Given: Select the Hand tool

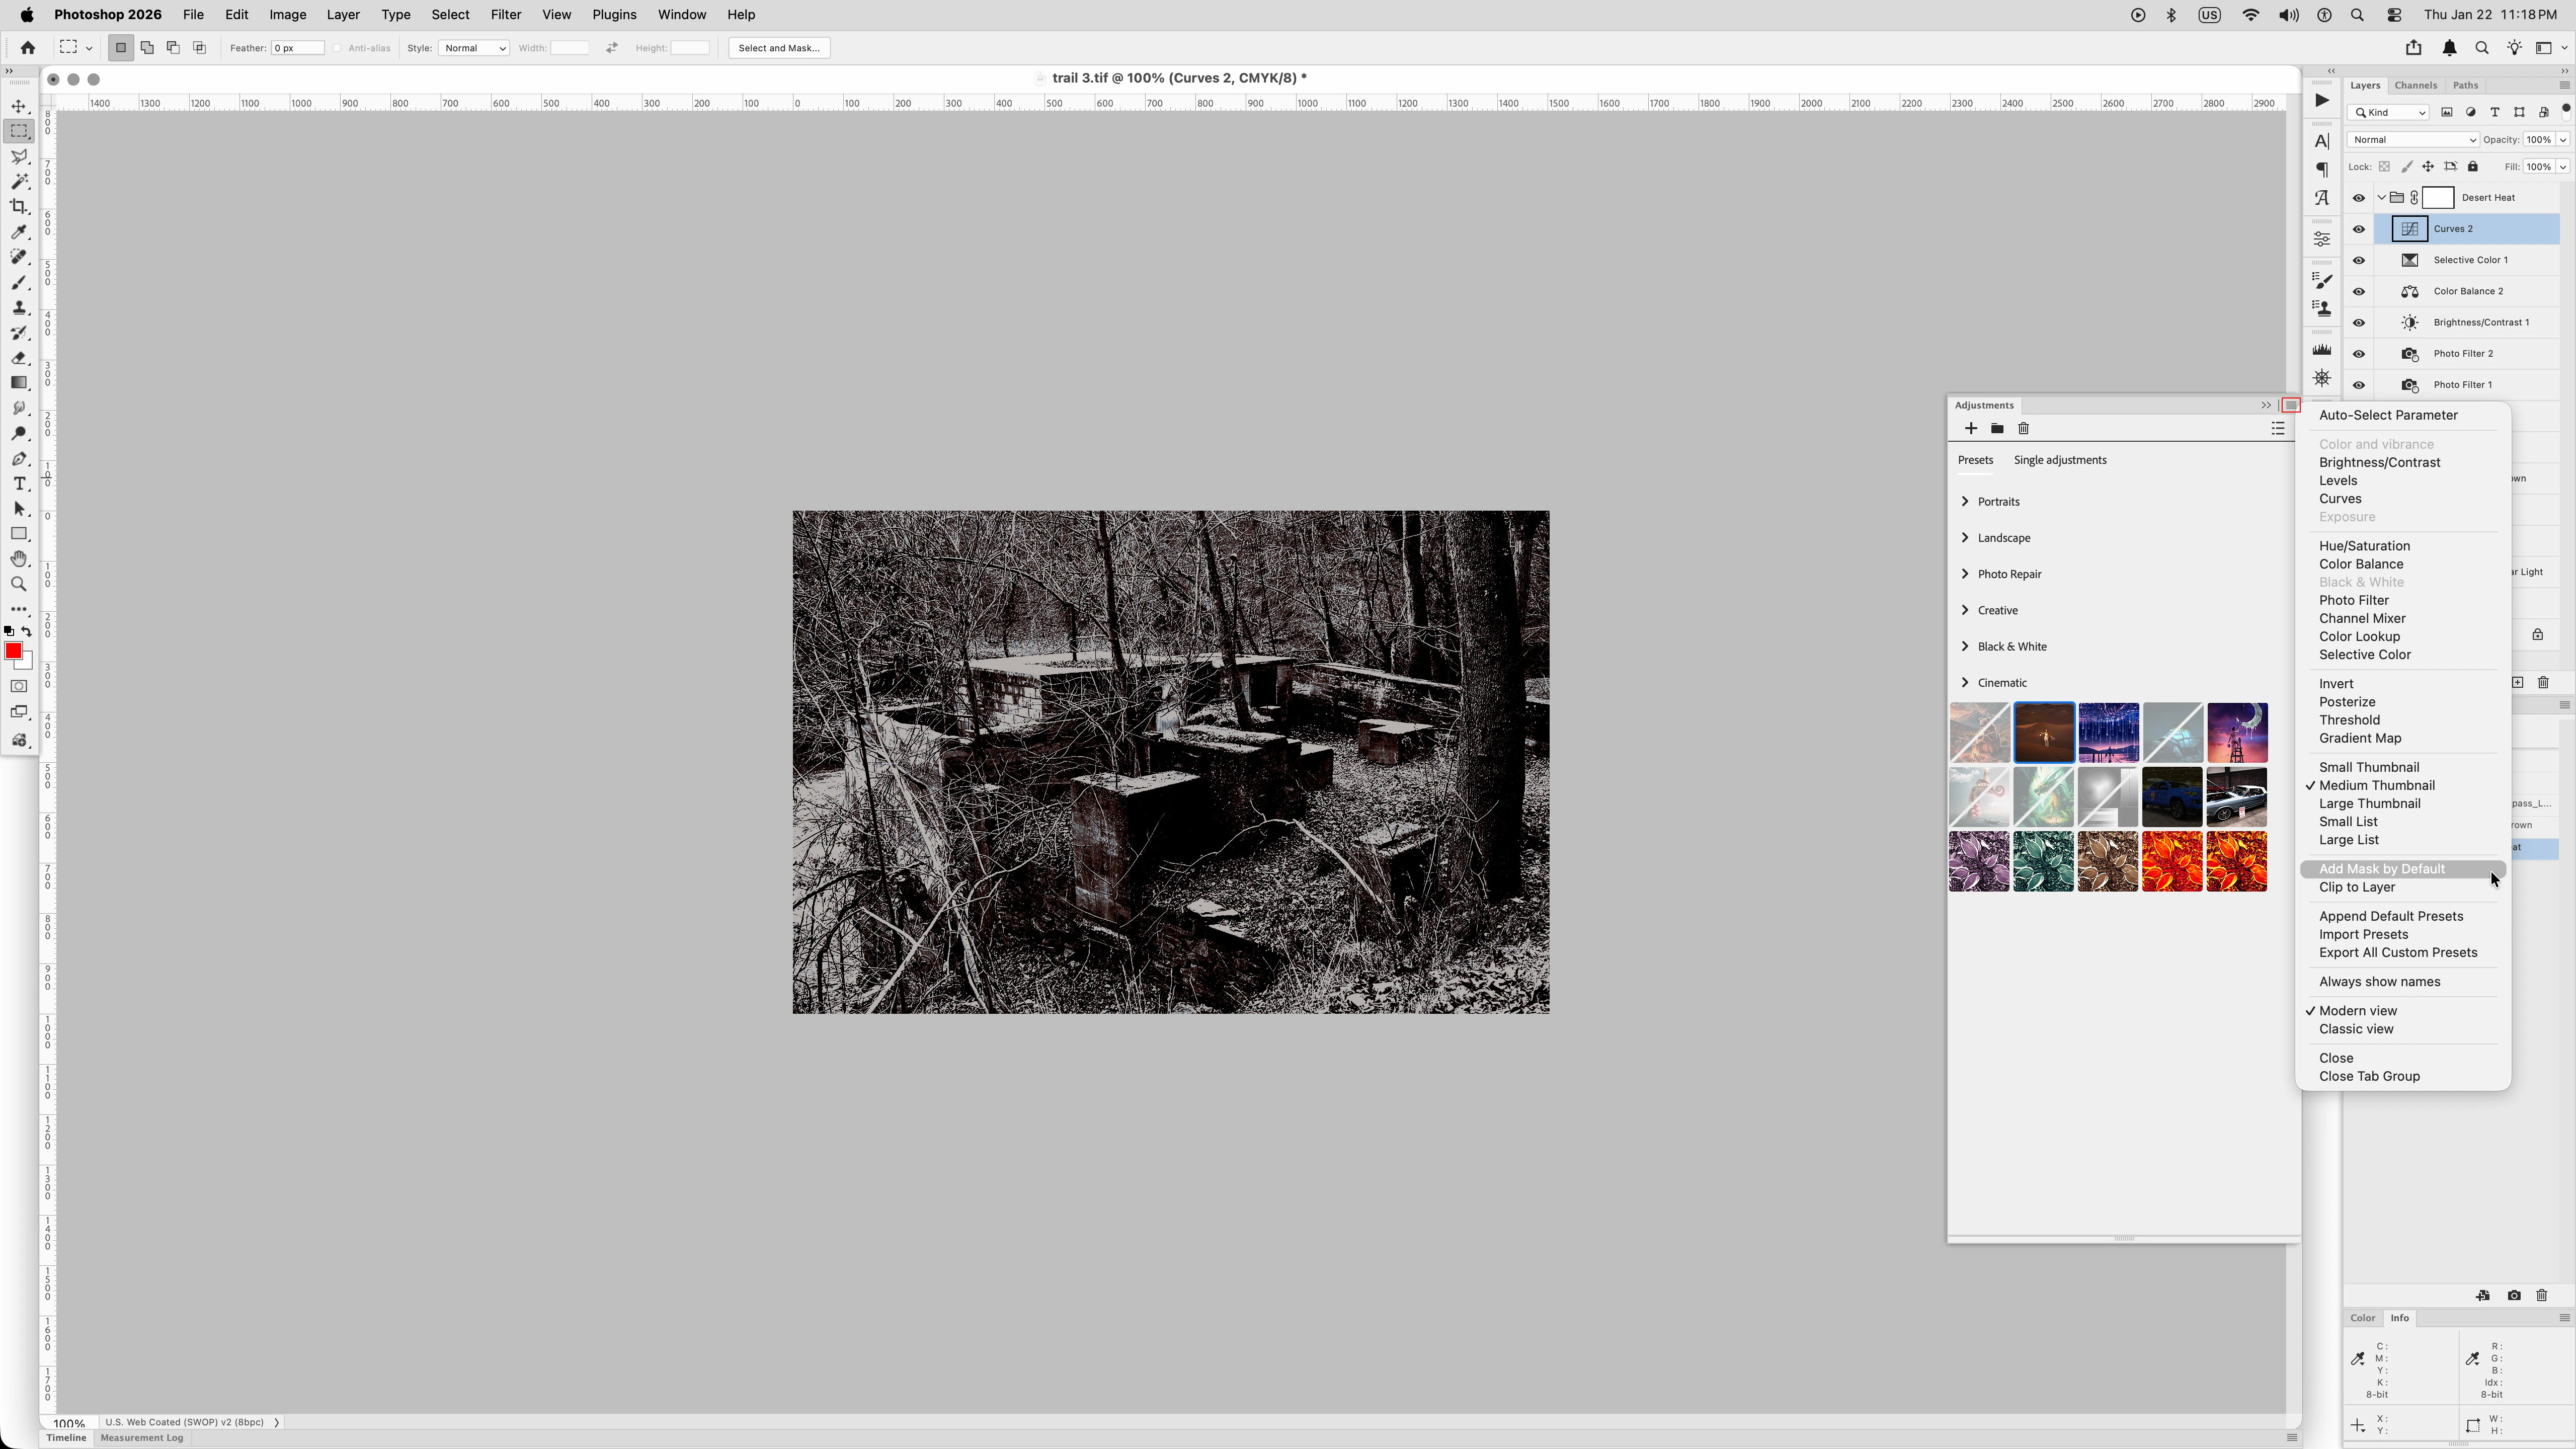Looking at the screenshot, I should coord(19,559).
